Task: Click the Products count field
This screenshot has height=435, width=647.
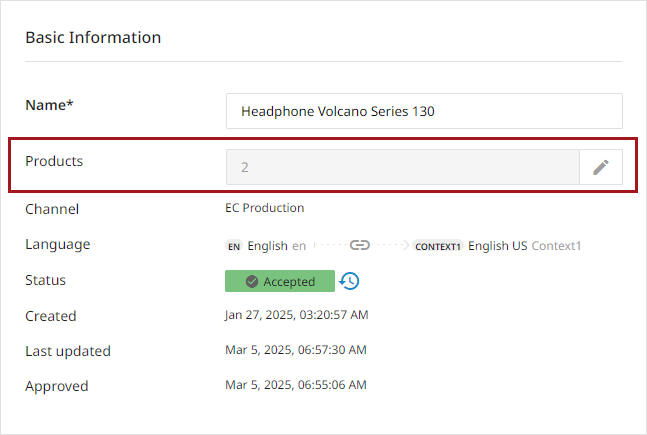Action: [x=402, y=167]
